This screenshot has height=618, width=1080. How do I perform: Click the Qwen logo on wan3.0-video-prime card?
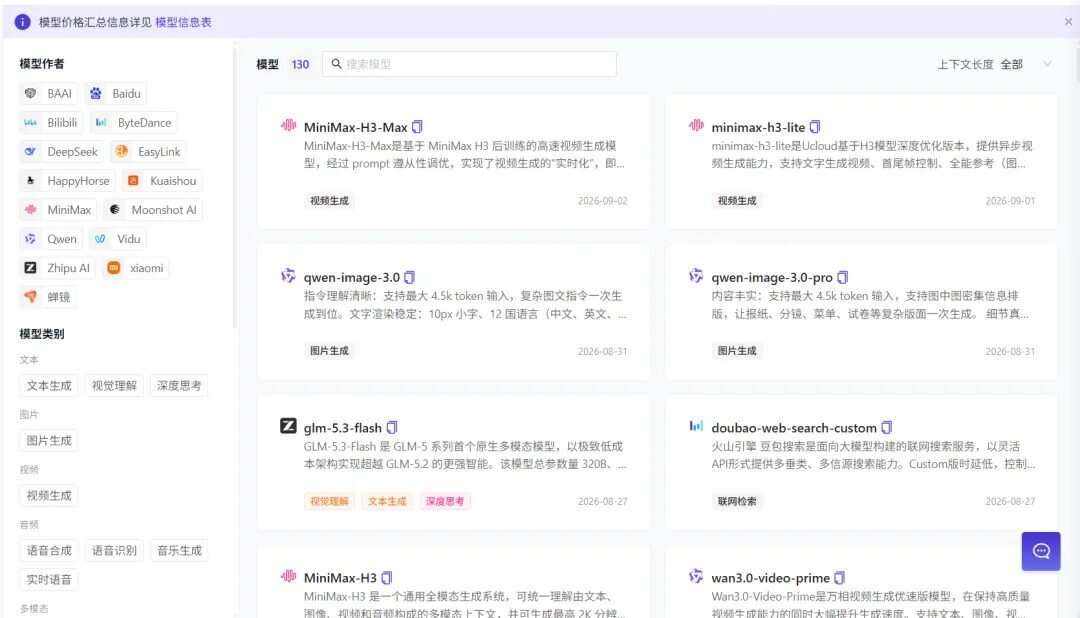696,576
